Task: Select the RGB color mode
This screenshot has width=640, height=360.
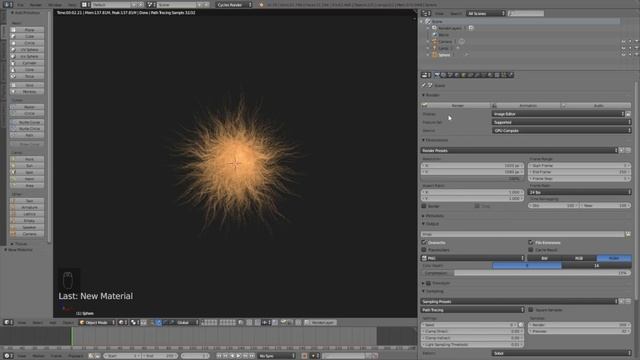Action: (x=579, y=258)
